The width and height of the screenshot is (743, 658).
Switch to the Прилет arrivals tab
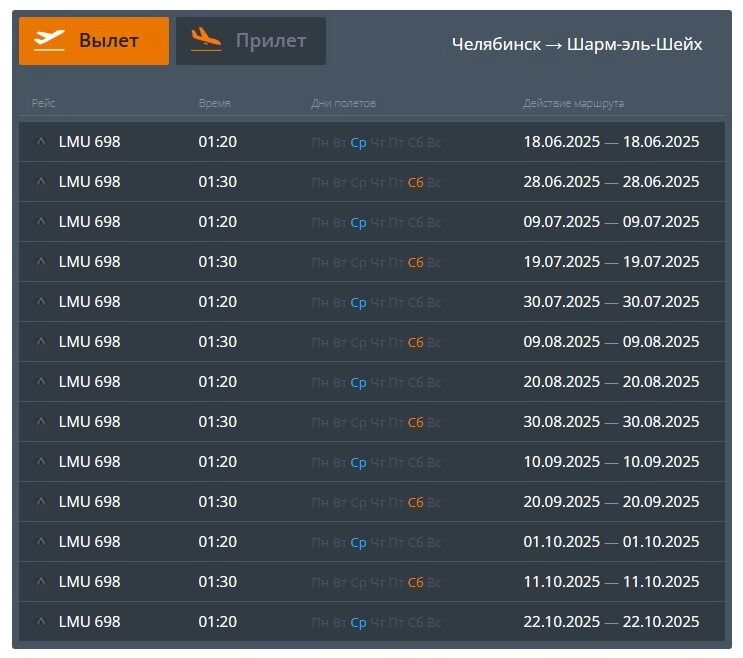[x=251, y=41]
